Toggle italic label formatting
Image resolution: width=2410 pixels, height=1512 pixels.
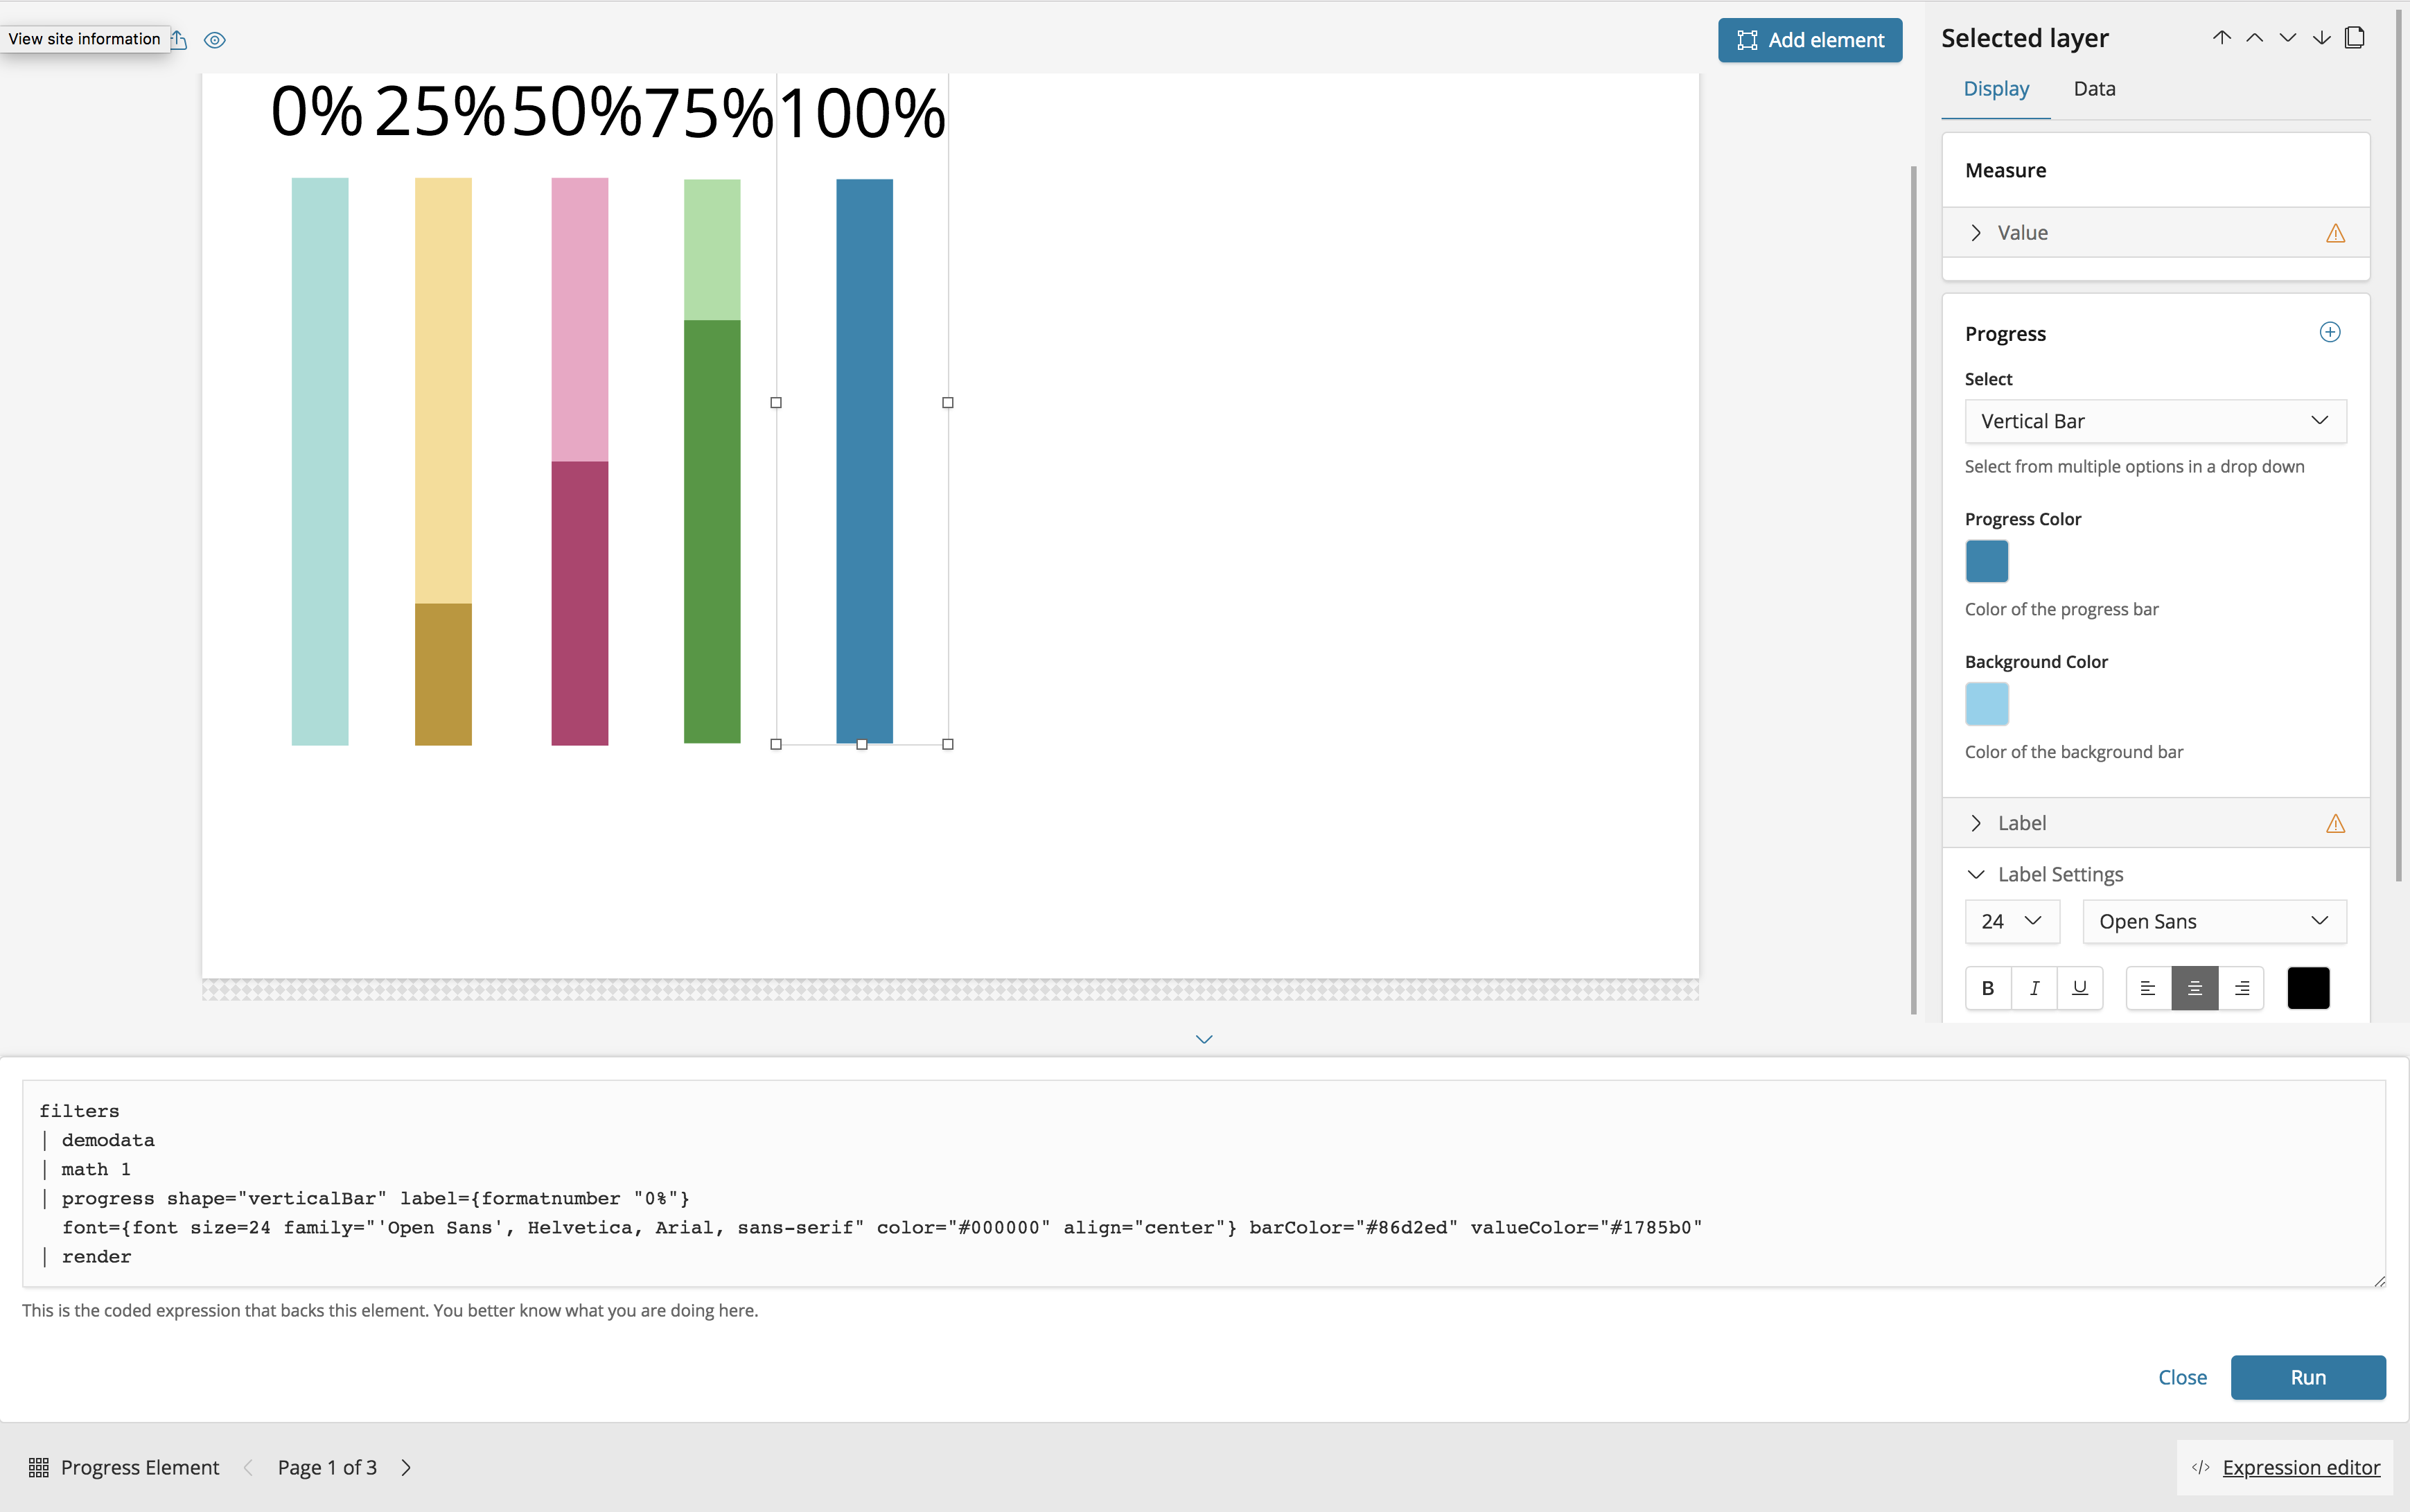click(x=2034, y=988)
